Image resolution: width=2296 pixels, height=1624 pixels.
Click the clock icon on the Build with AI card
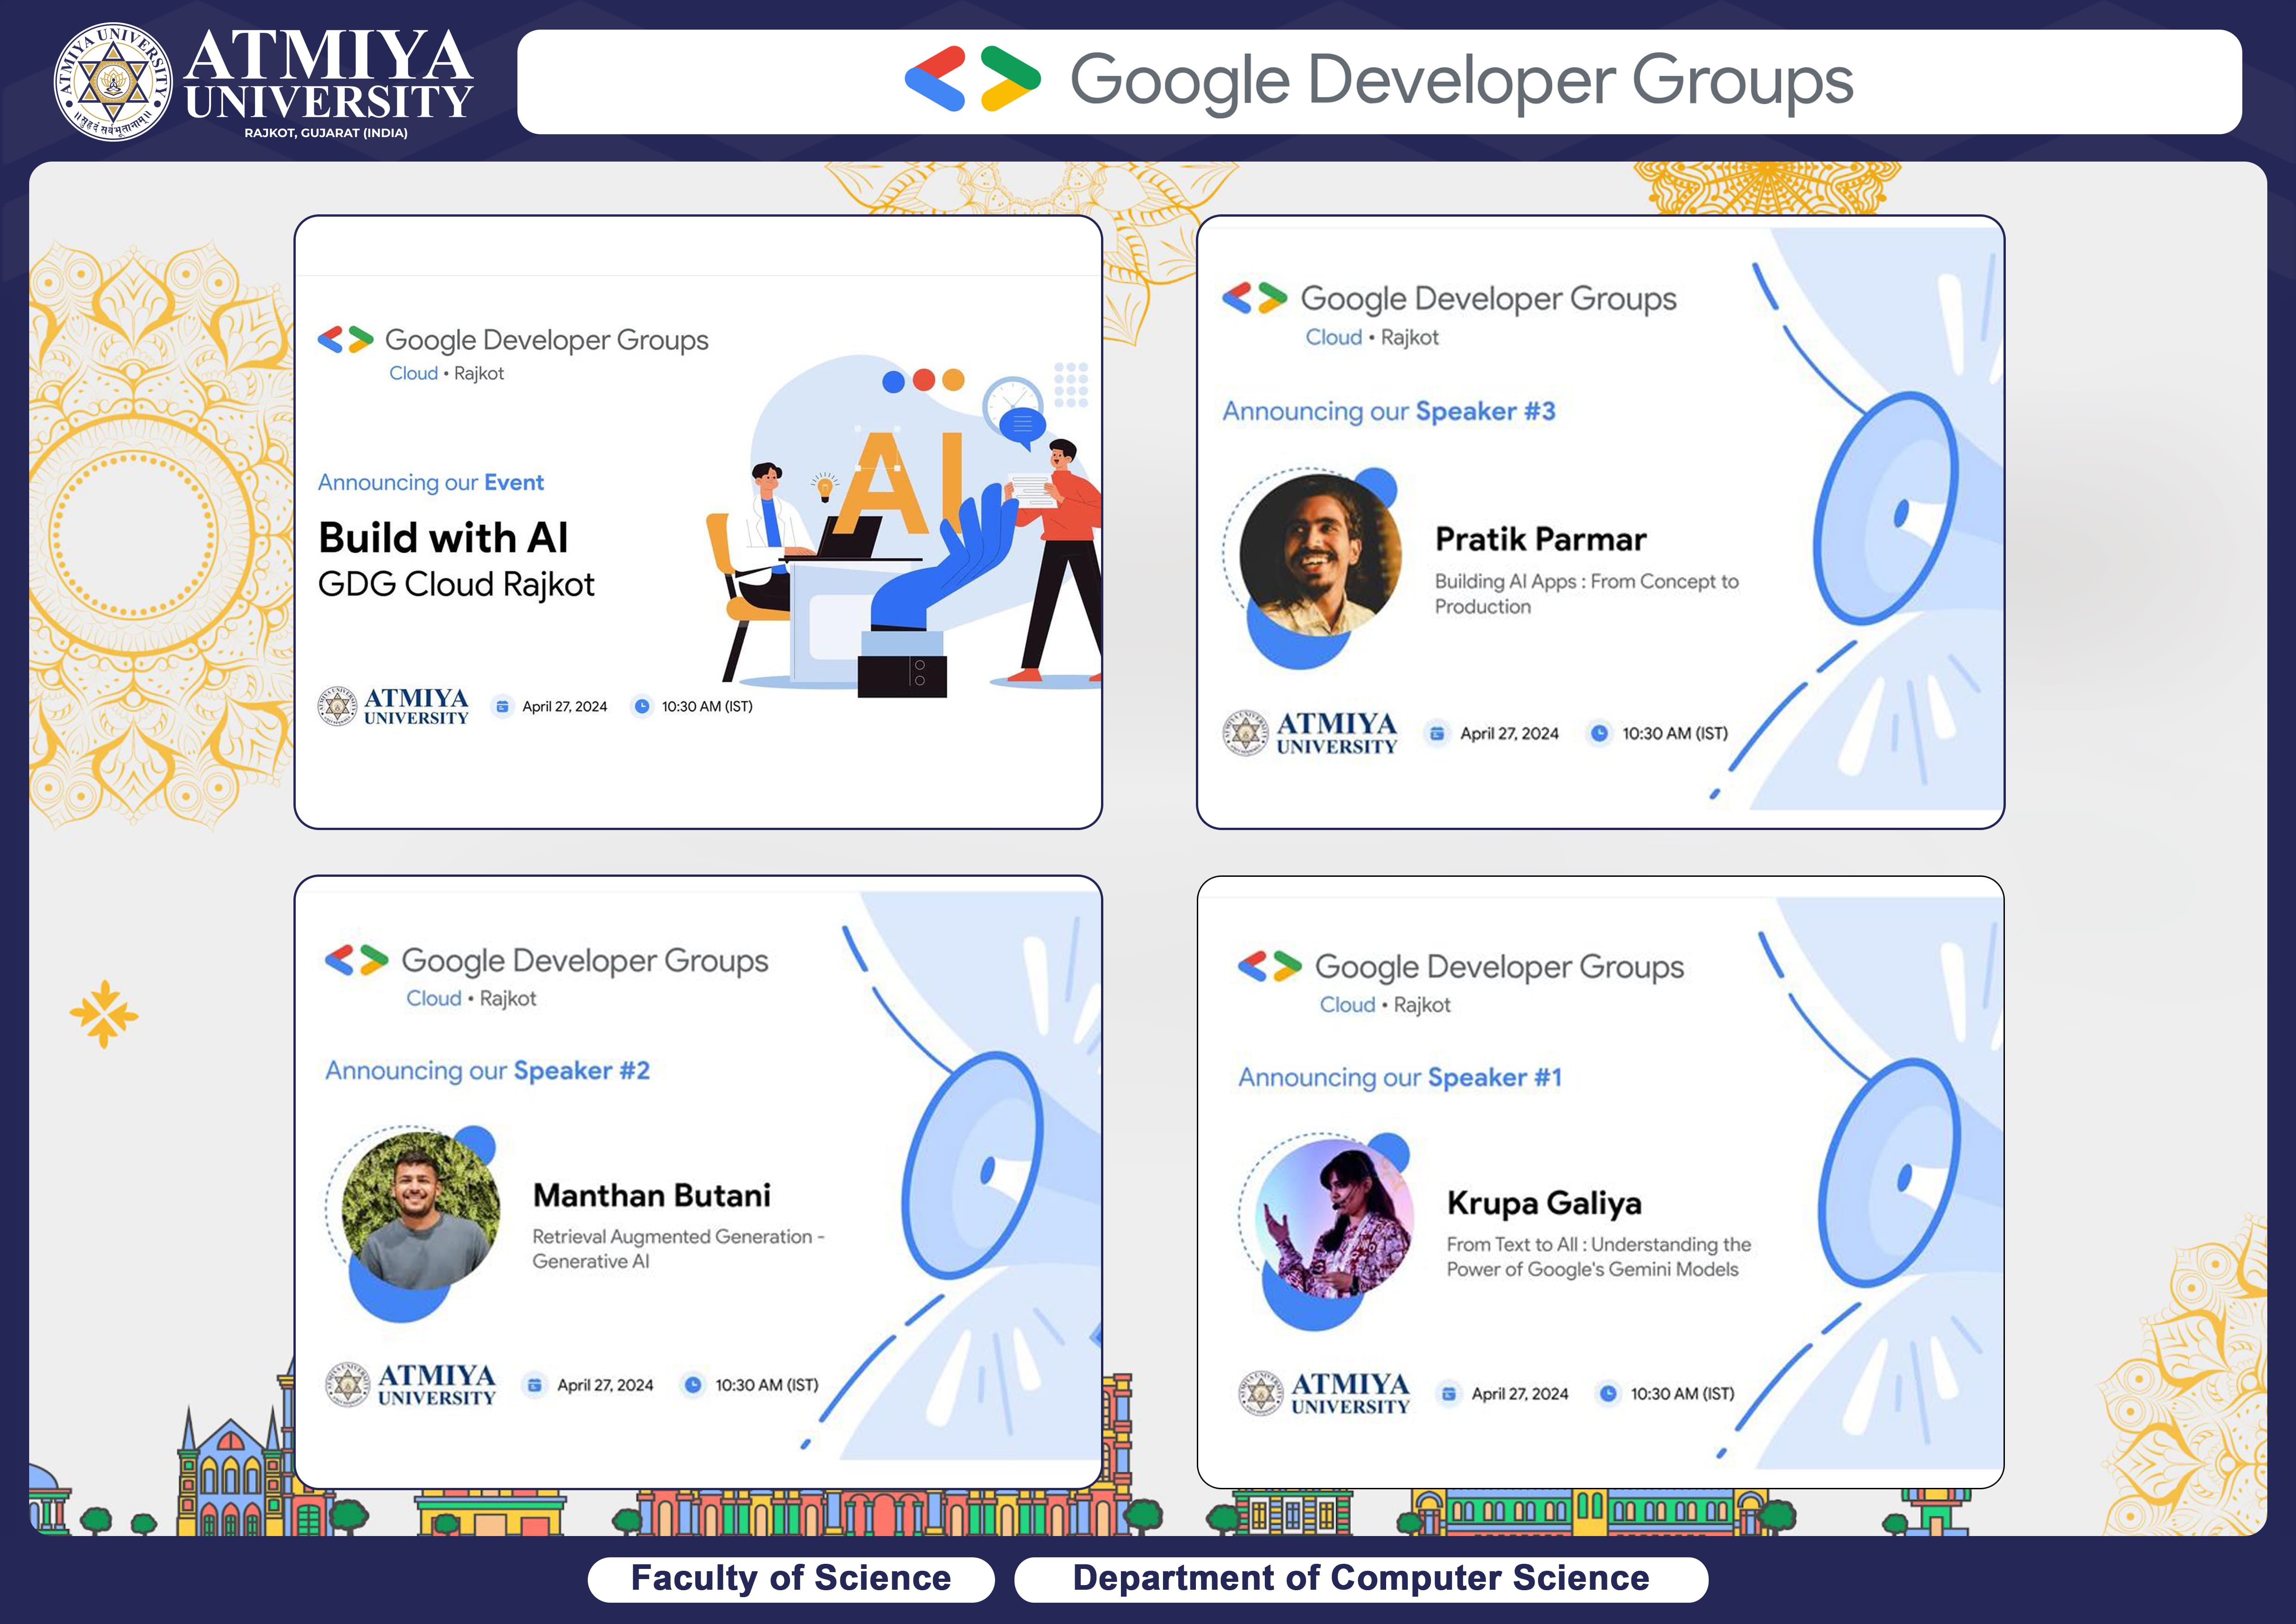tap(642, 706)
